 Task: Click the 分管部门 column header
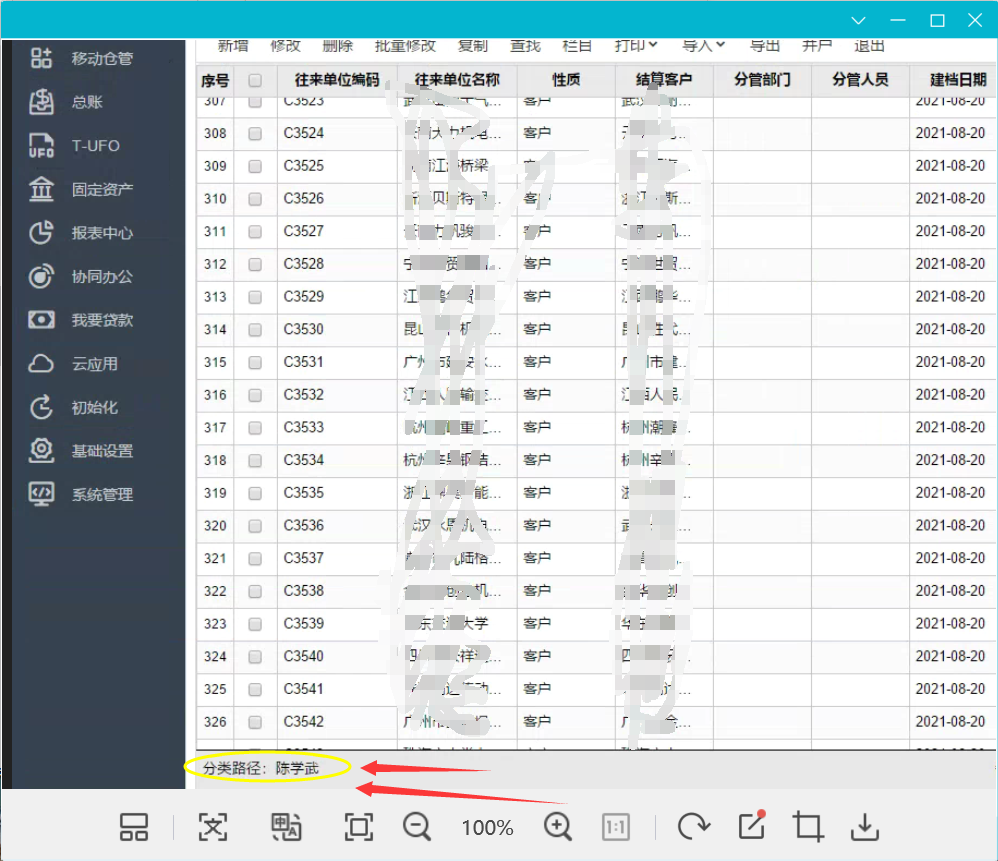point(762,80)
